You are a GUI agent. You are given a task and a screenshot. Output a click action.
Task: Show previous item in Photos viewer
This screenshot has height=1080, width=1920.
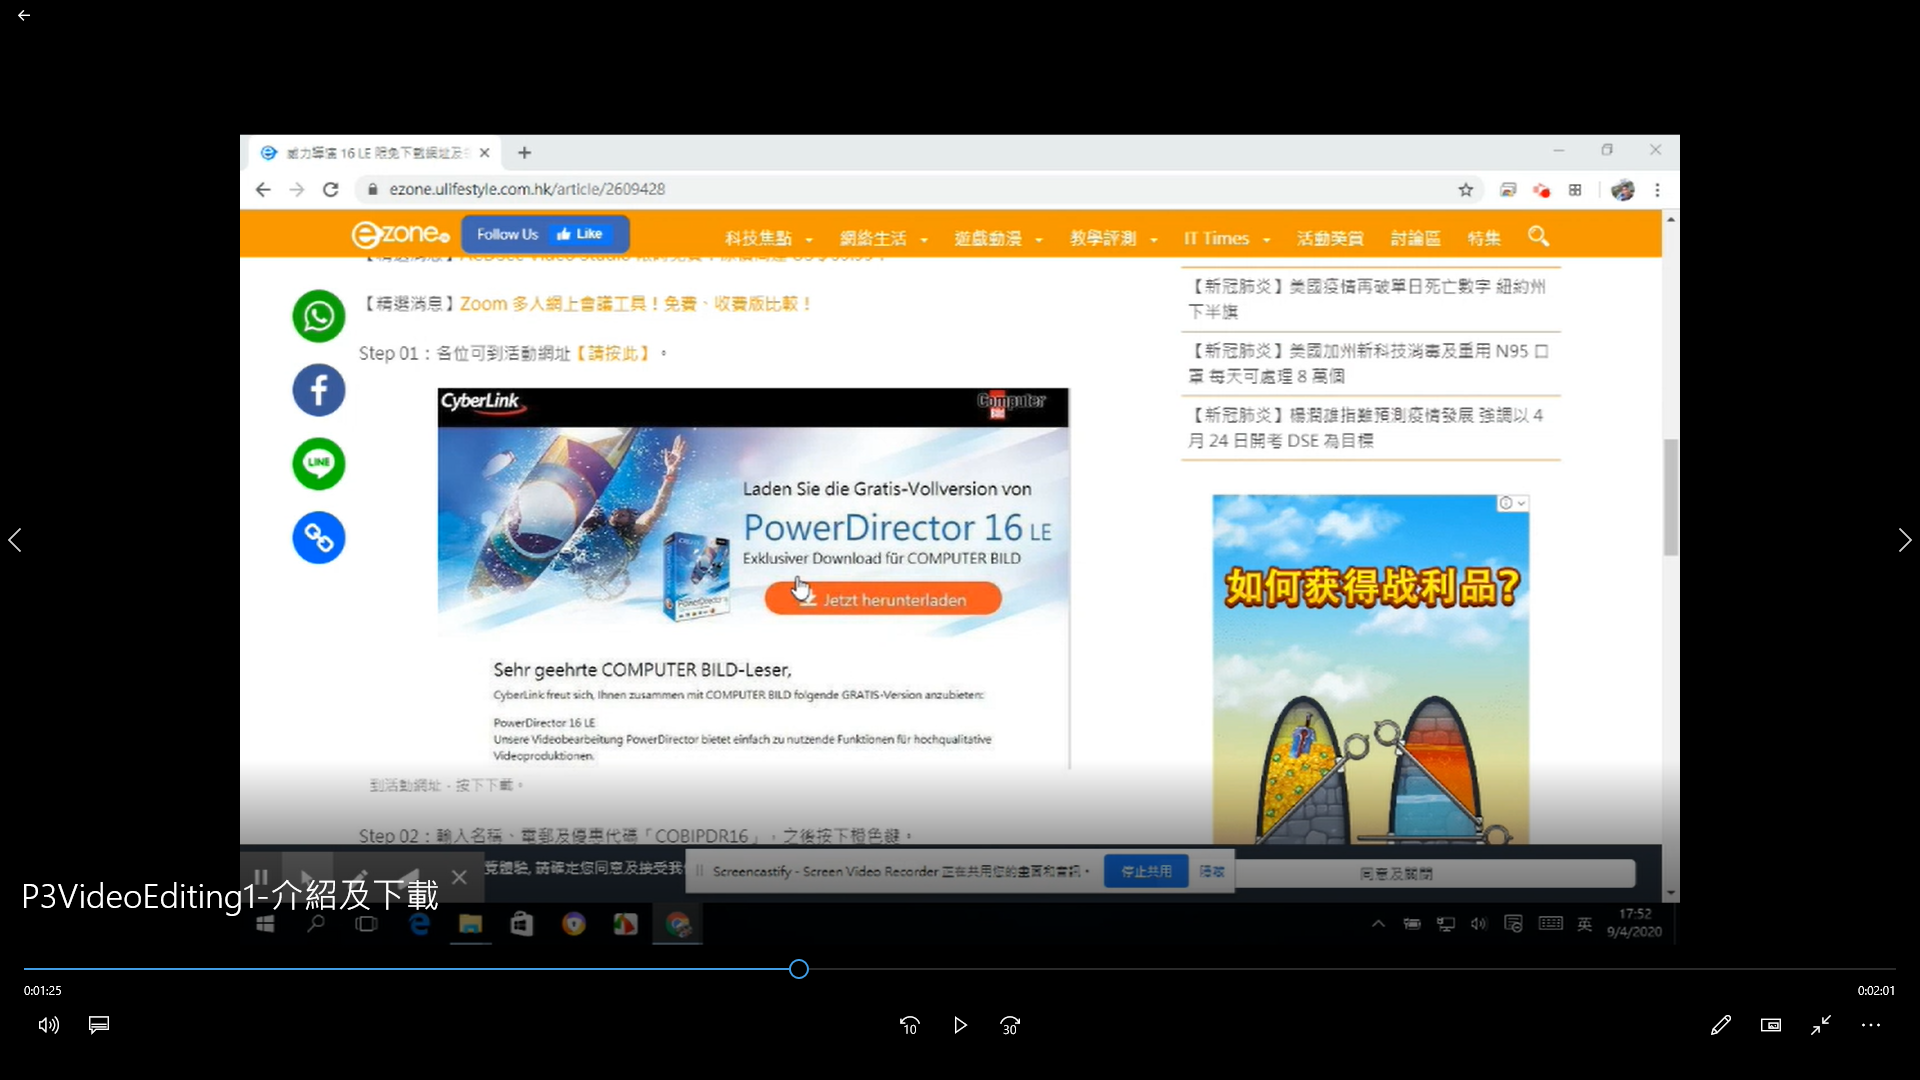pos(15,540)
